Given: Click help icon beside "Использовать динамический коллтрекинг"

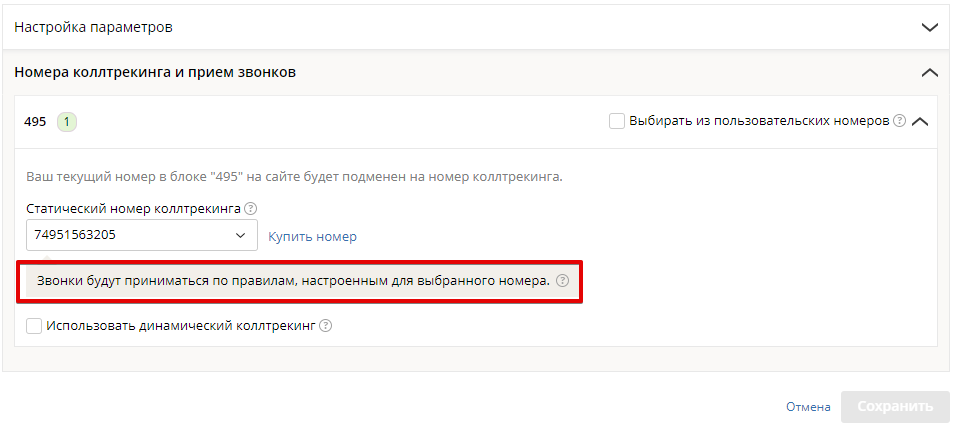Looking at the screenshot, I should pyautogui.click(x=326, y=326).
